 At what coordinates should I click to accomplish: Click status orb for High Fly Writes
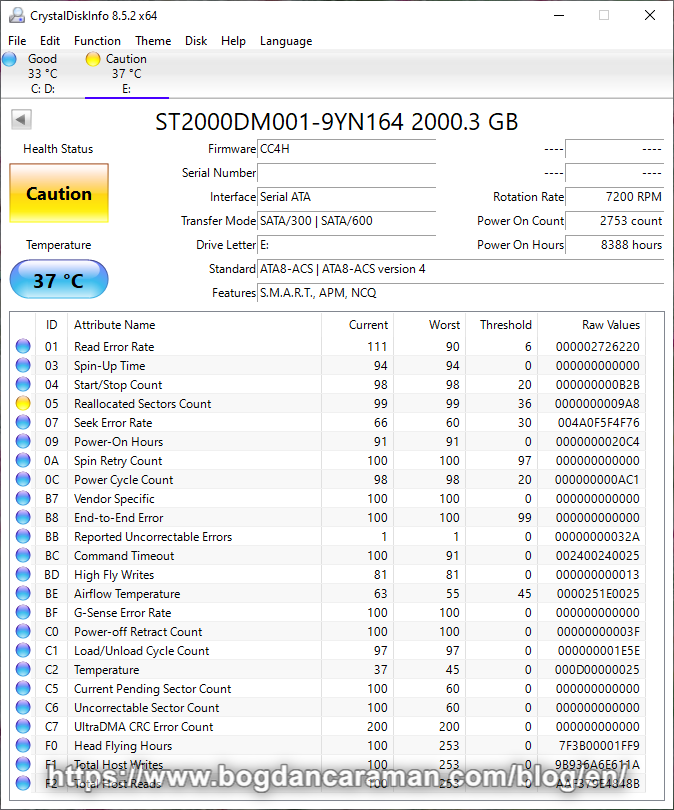[x=23, y=574]
